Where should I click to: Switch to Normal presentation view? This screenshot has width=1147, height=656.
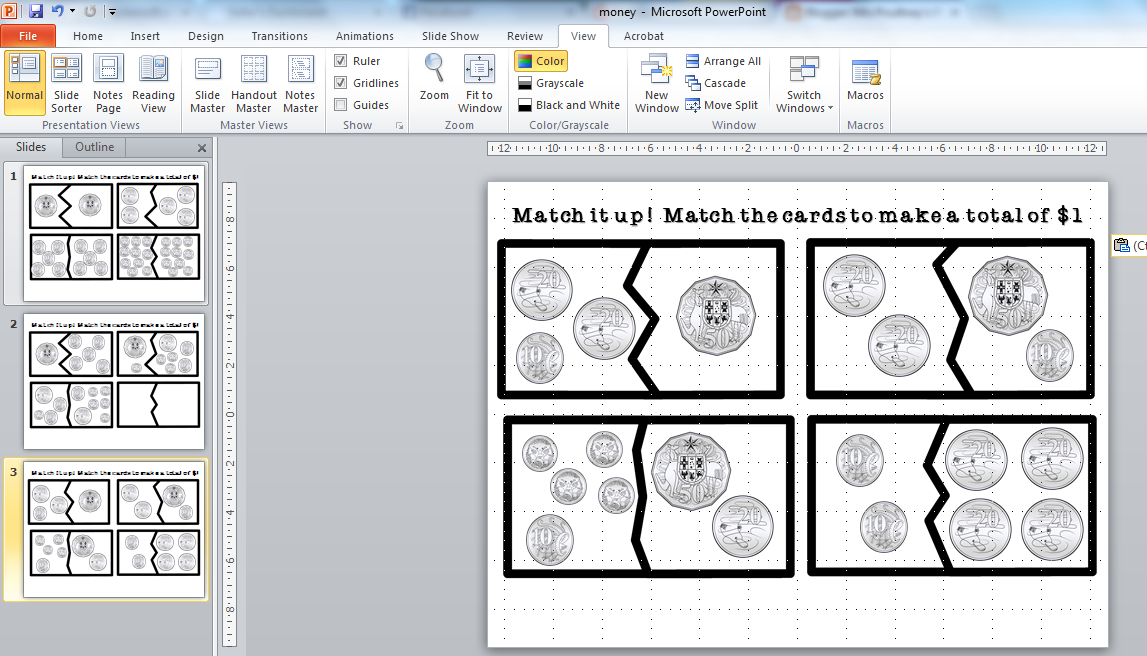[25, 83]
